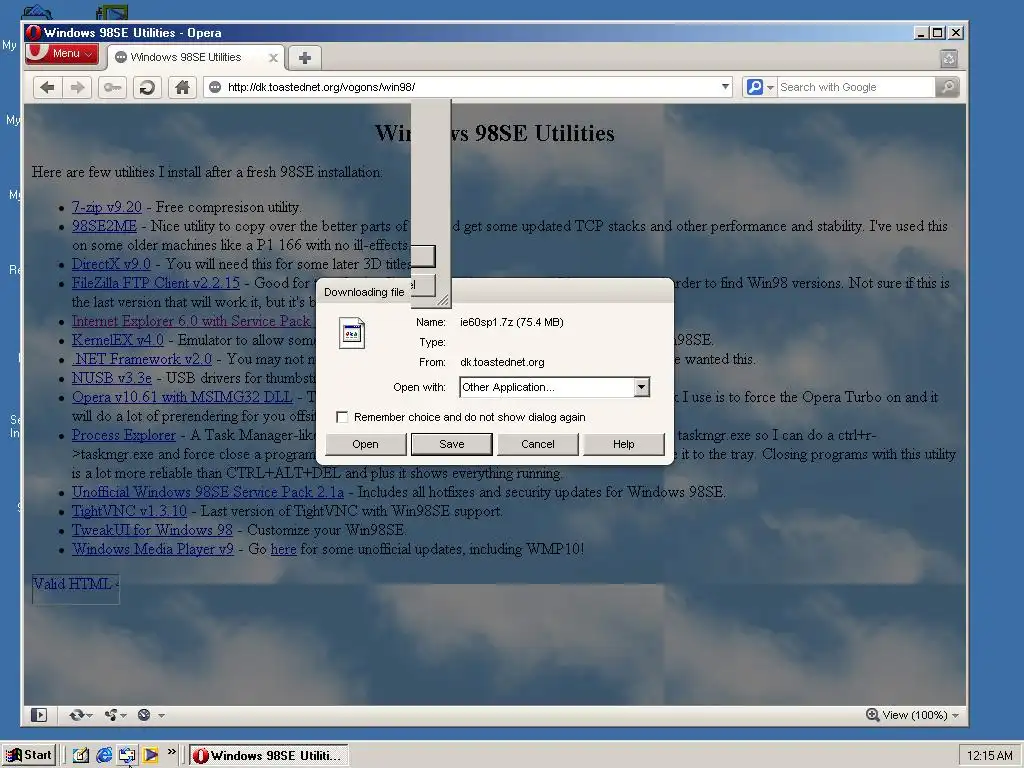This screenshot has height=768, width=1024.
Task: Open first Quick Launch notepad-style icon
Action: [80, 755]
